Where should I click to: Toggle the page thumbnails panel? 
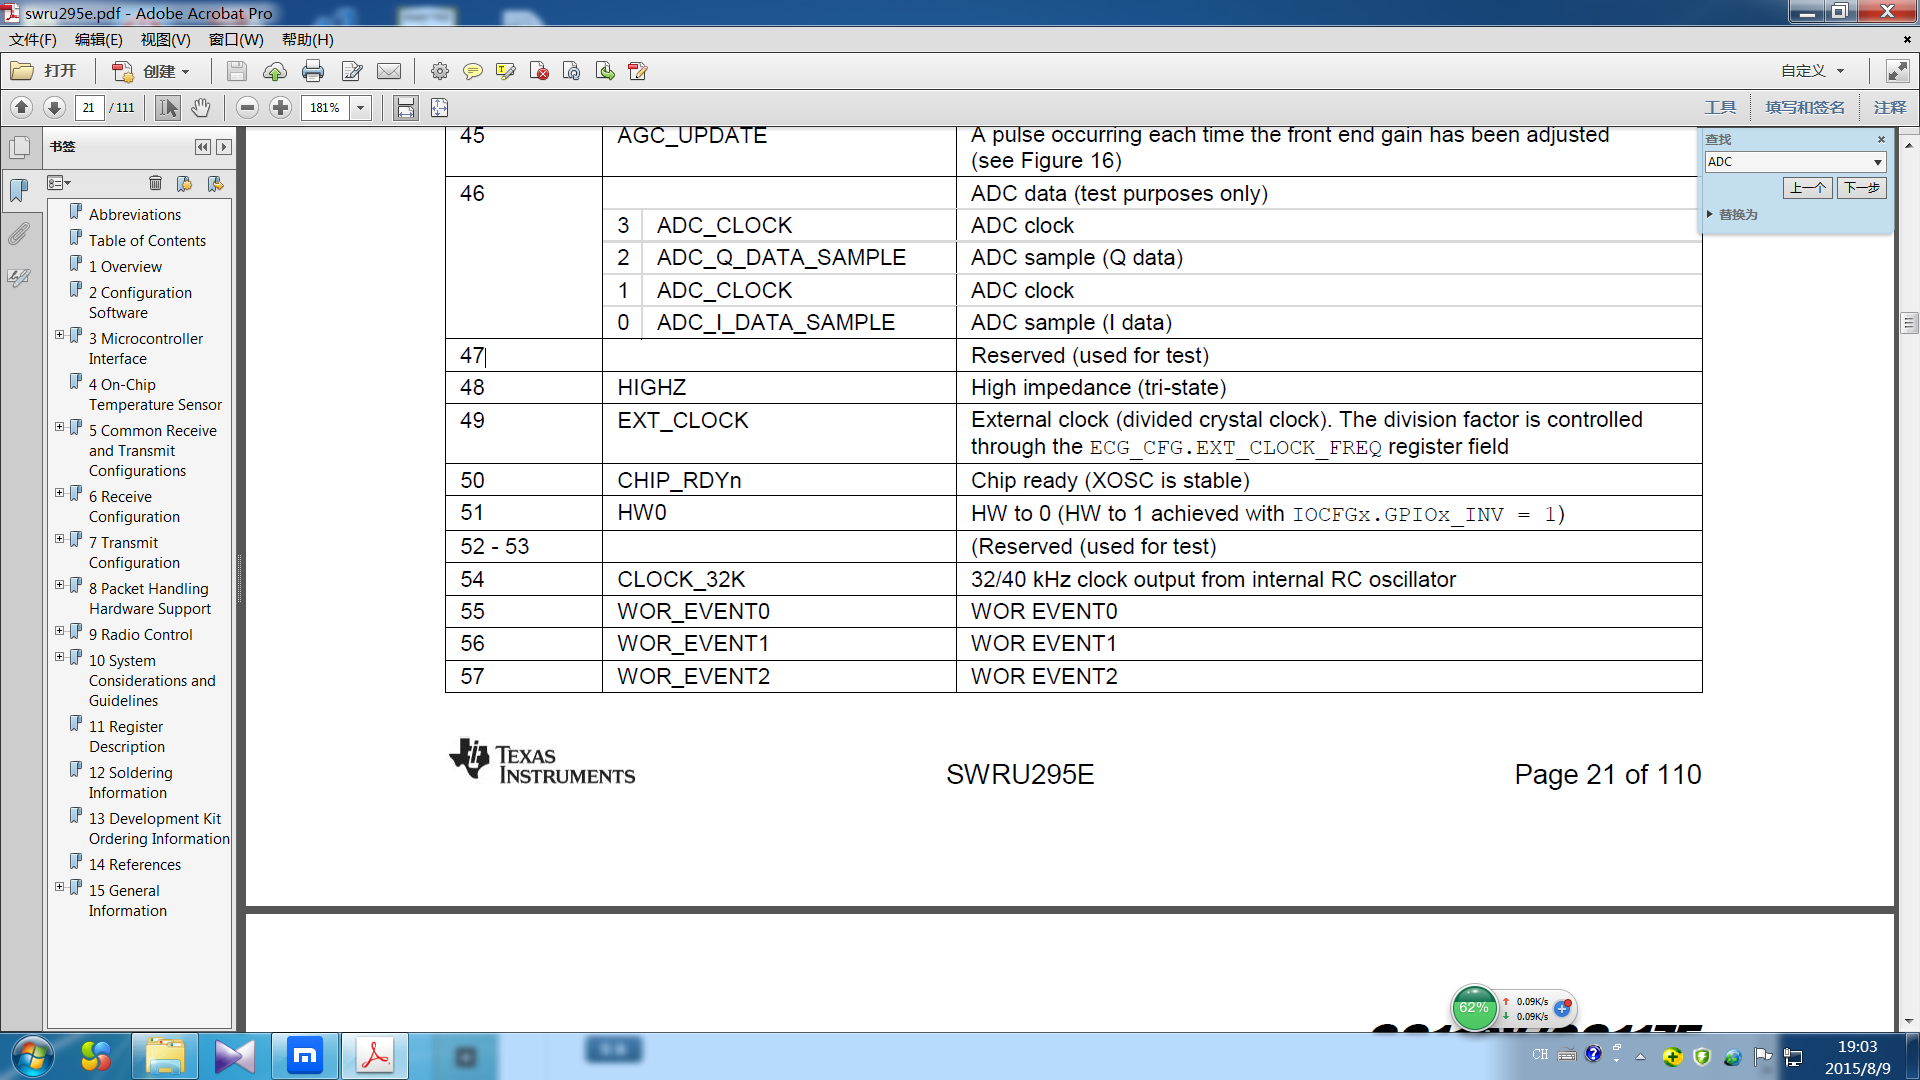[x=19, y=148]
